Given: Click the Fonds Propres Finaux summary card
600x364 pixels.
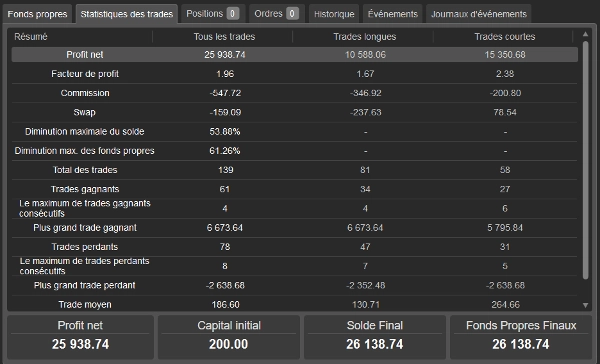Looking at the screenshot, I should coord(521,337).
